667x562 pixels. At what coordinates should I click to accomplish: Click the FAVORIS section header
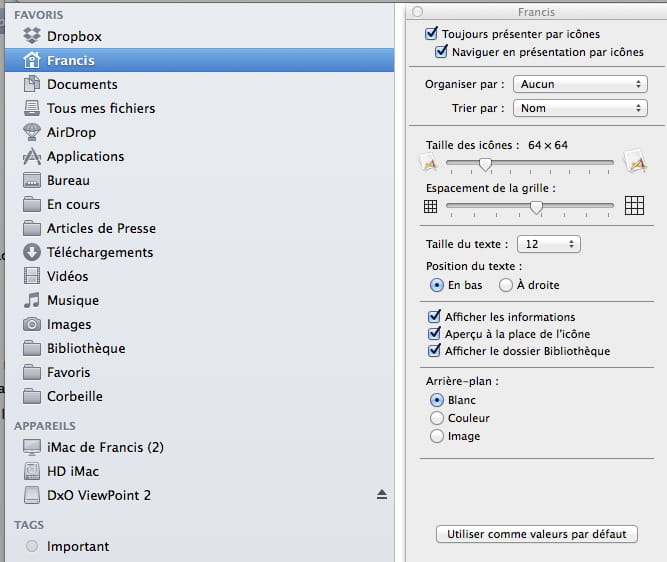coord(39,15)
